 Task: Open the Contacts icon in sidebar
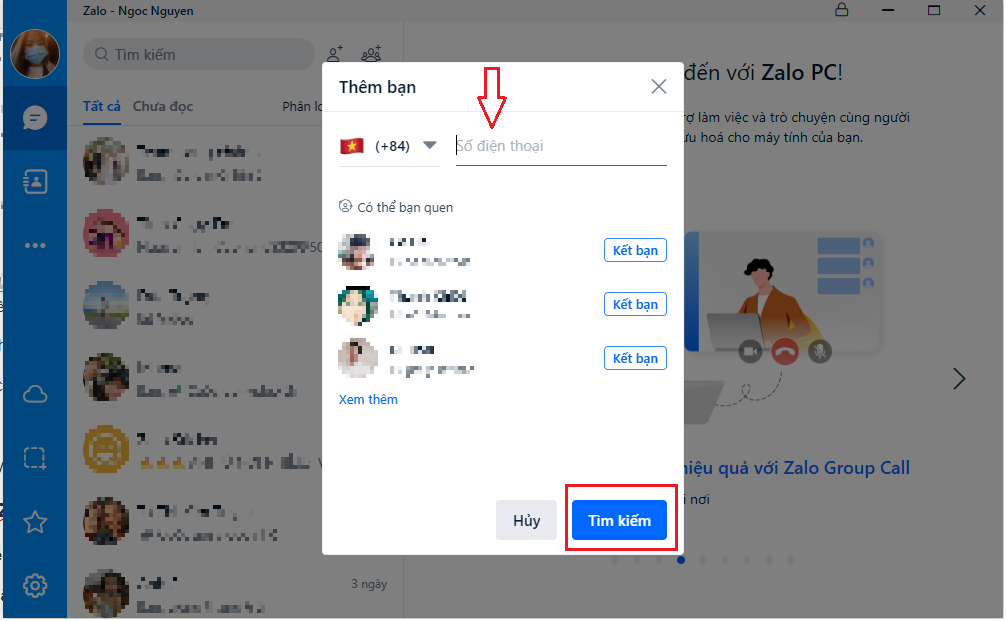tap(35, 182)
